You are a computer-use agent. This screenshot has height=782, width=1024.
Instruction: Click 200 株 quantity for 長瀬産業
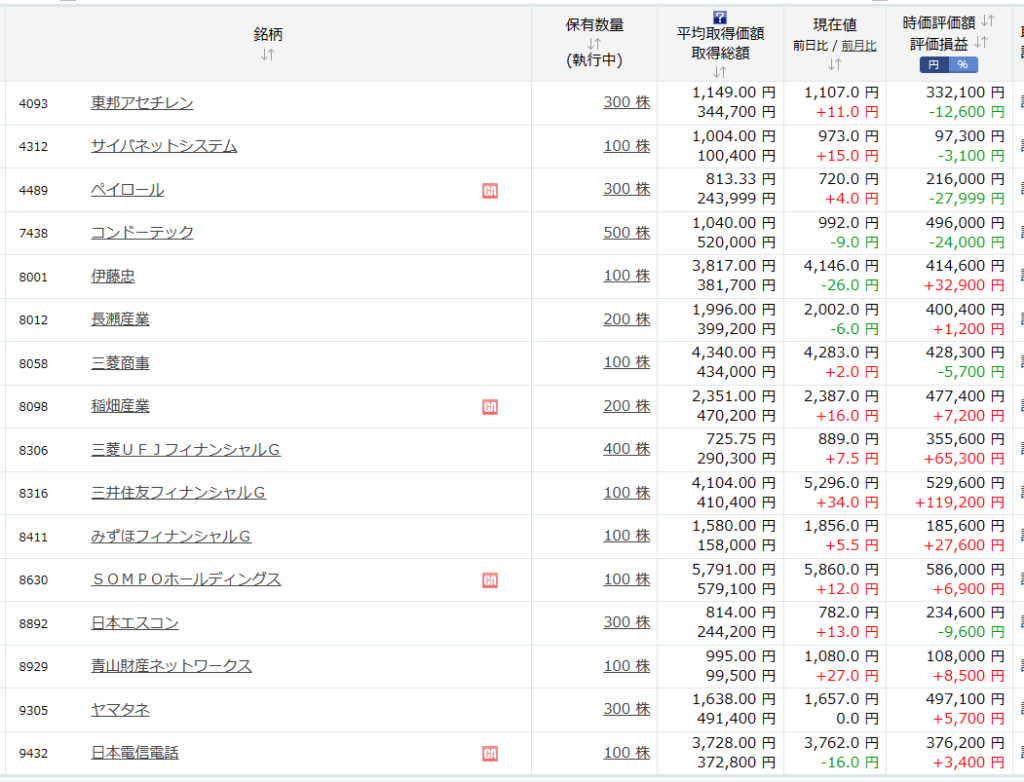(x=627, y=319)
